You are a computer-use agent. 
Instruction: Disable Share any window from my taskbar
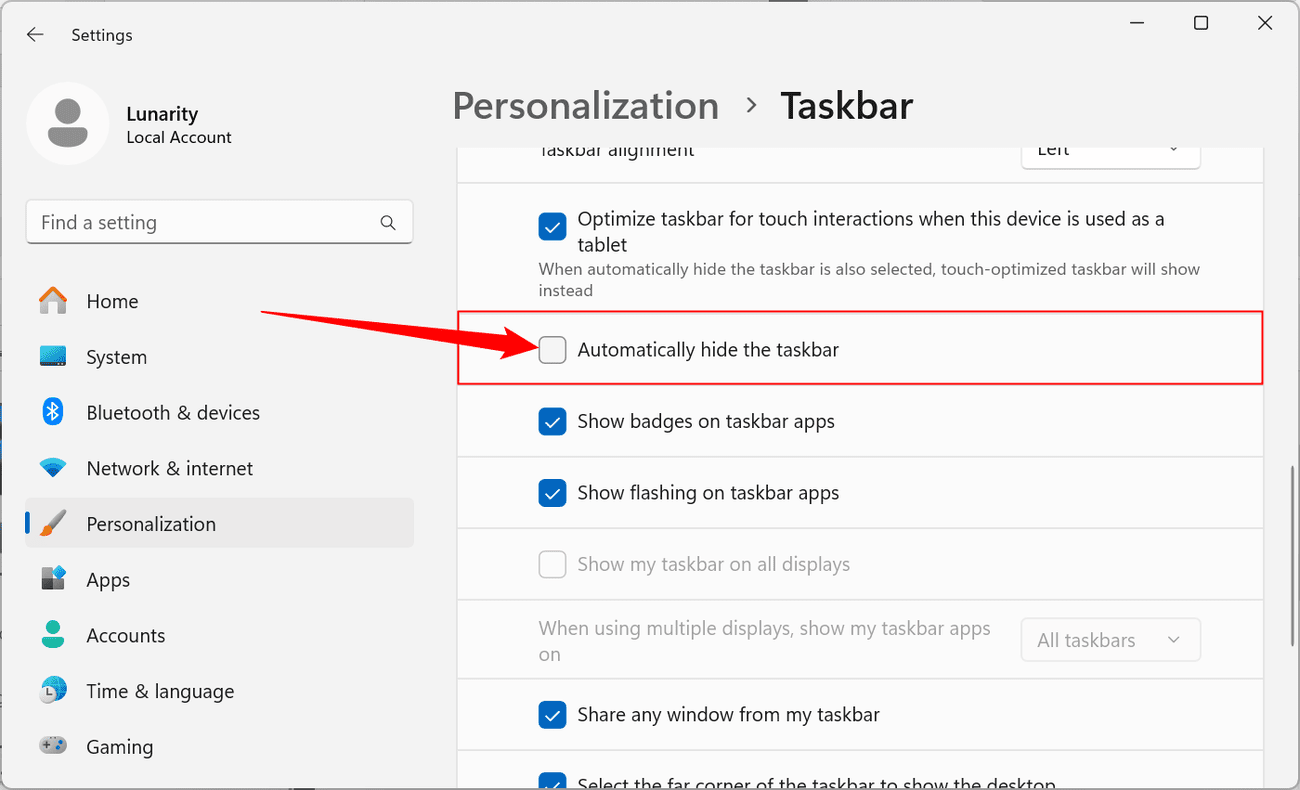coord(552,715)
